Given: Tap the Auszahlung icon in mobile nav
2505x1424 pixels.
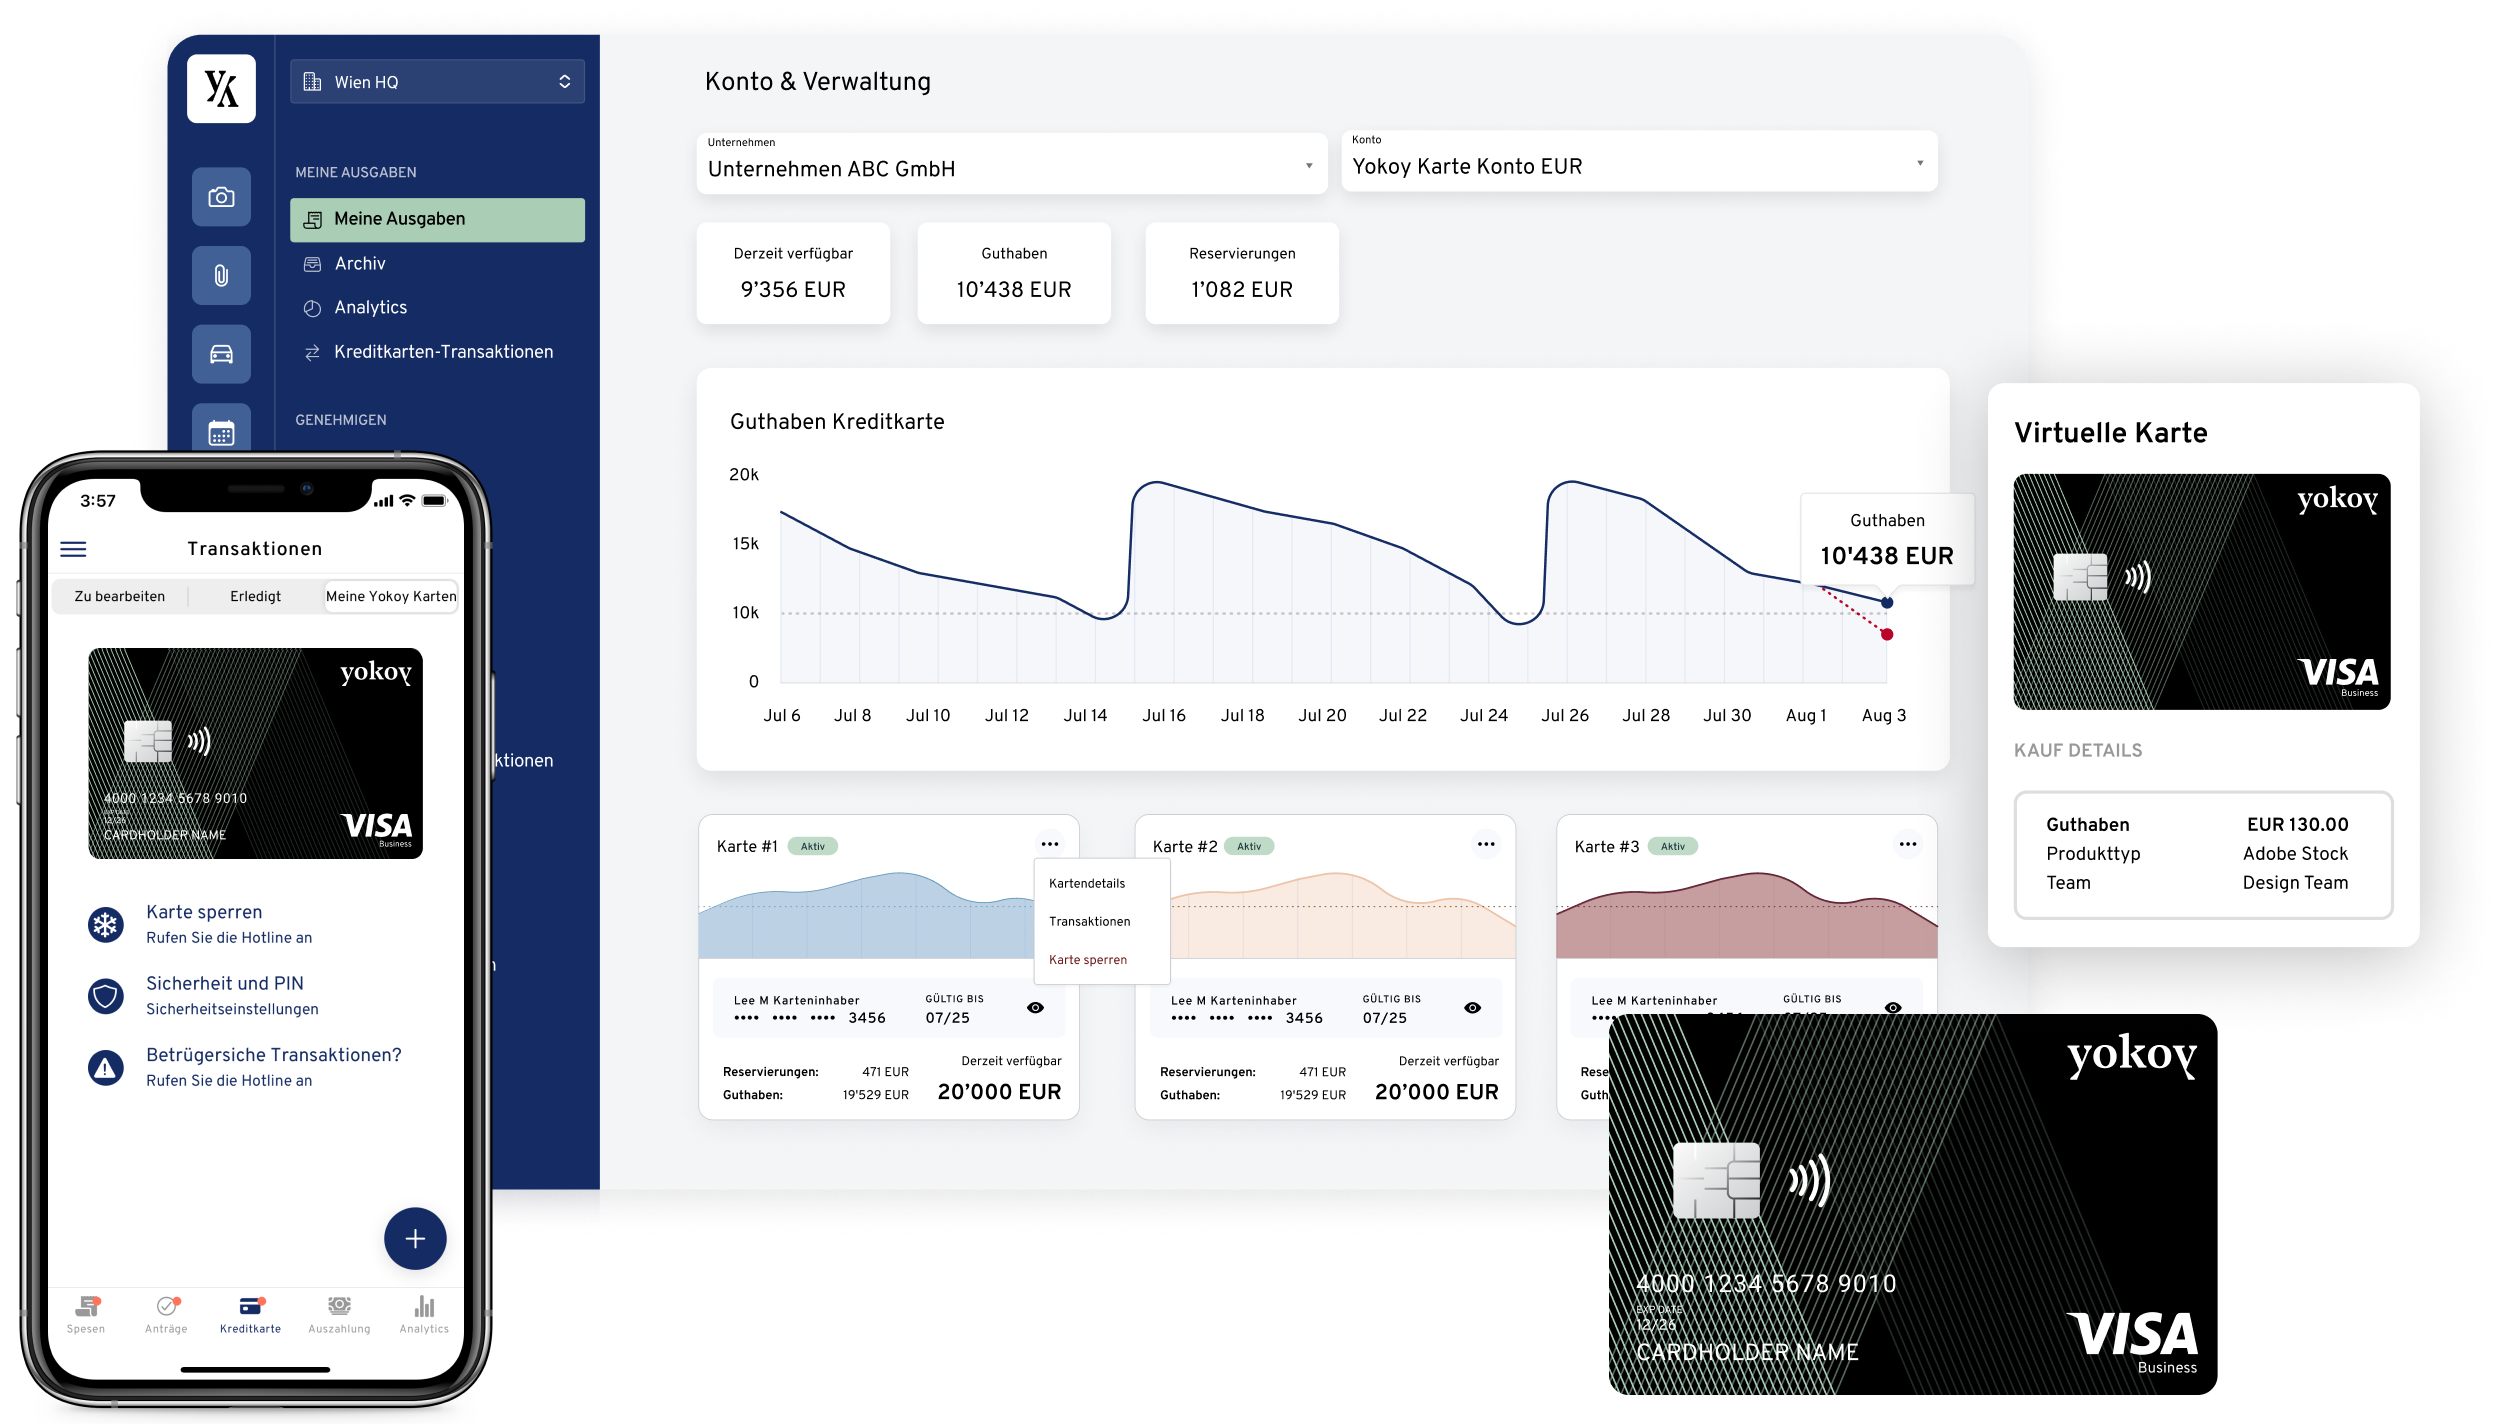Looking at the screenshot, I should [339, 1315].
